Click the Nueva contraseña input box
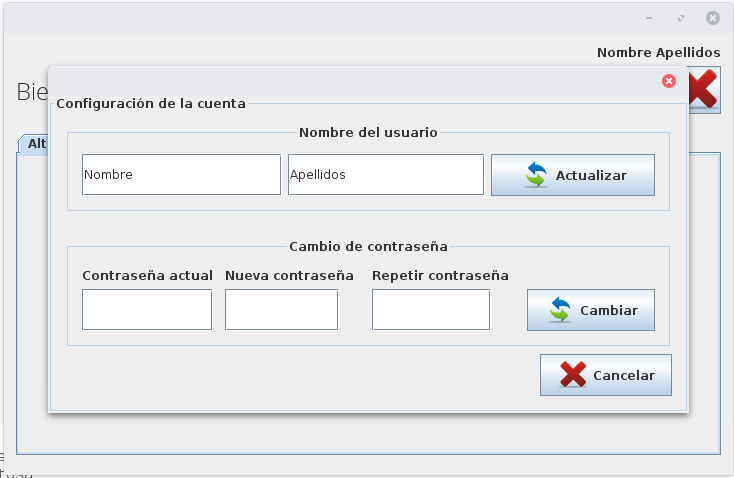The image size is (734, 478). point(281,309)
